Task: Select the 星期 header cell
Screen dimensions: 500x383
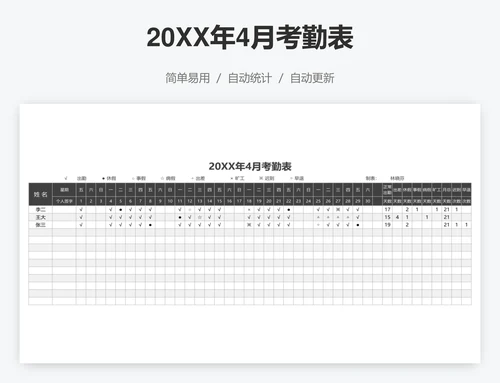Action: (64, 190)
